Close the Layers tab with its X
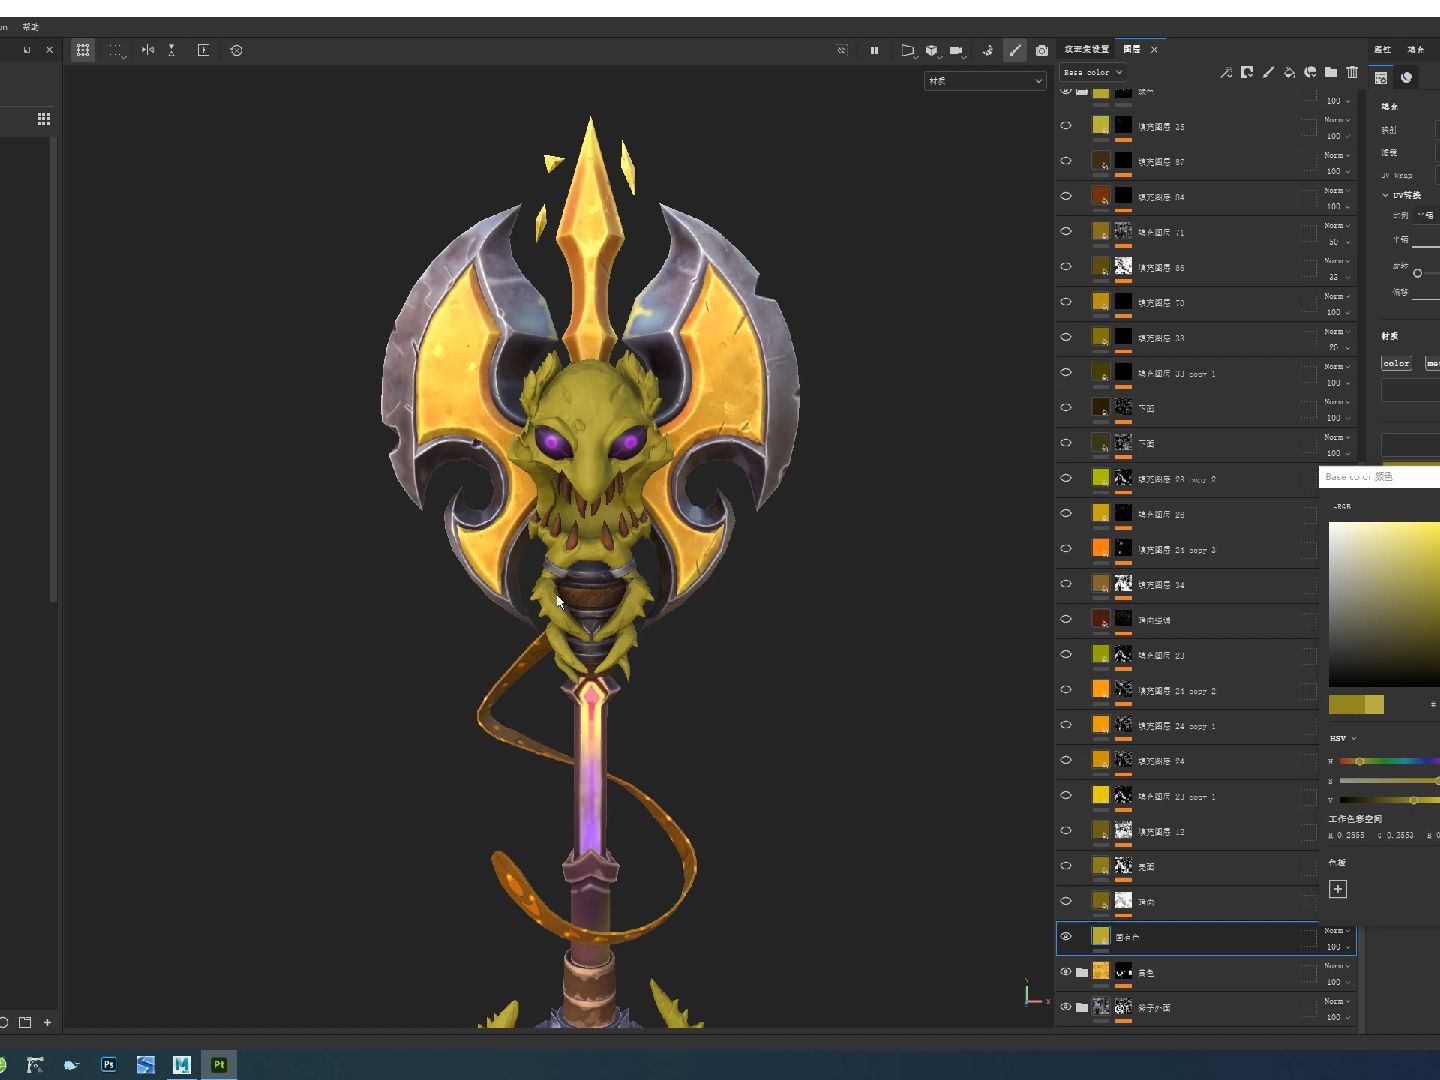This screenshot has width=1440, height=1080. (x=1154, y=49)
